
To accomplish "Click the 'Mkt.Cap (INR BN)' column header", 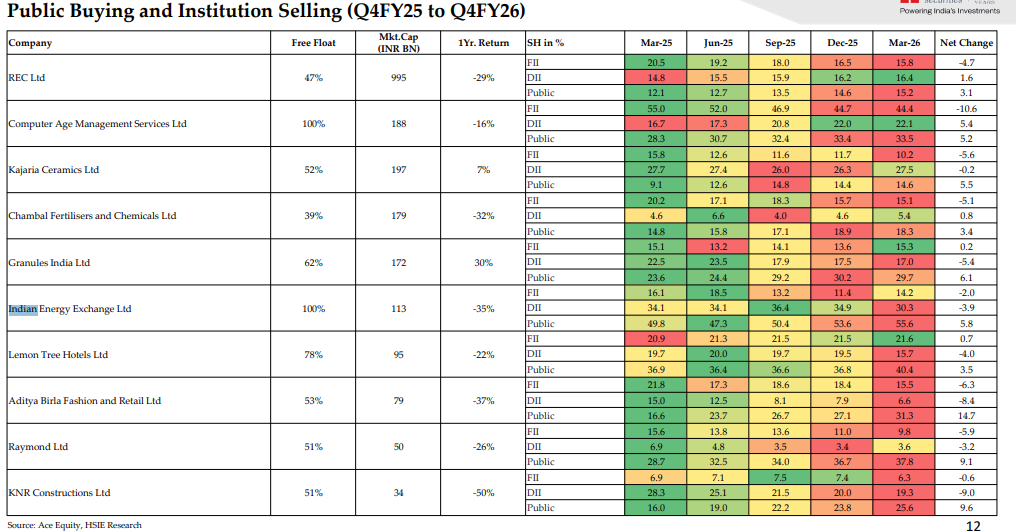I will (x=398, y=43).
